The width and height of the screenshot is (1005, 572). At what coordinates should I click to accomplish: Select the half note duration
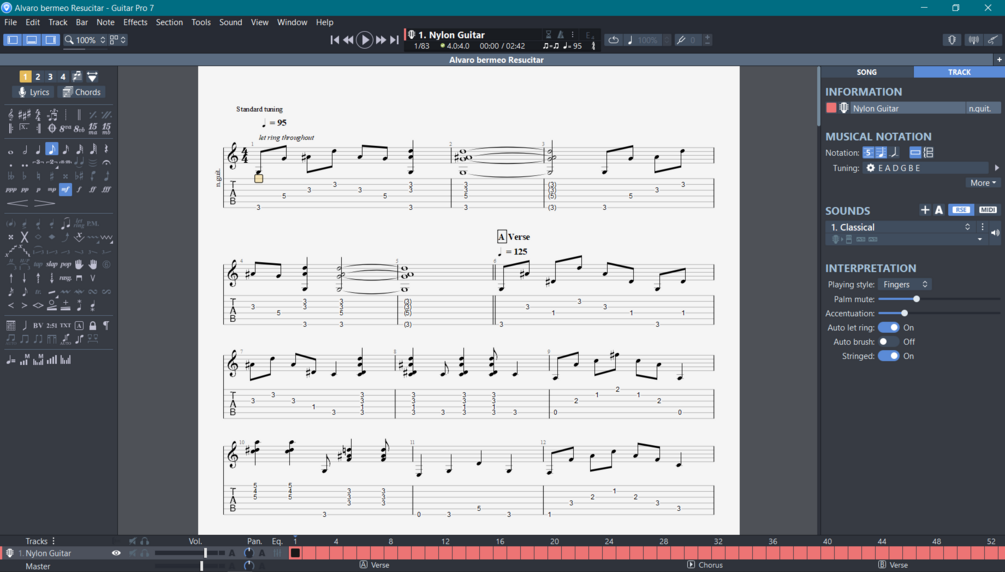click(x=24, y=150)
